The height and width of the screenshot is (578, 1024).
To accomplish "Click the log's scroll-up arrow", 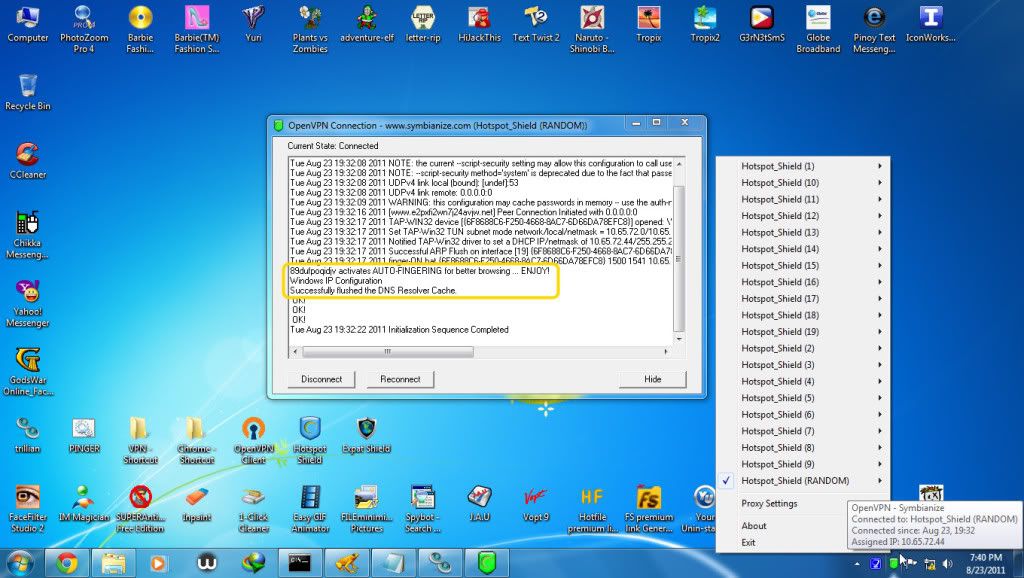I will click(x=679, y=163).
